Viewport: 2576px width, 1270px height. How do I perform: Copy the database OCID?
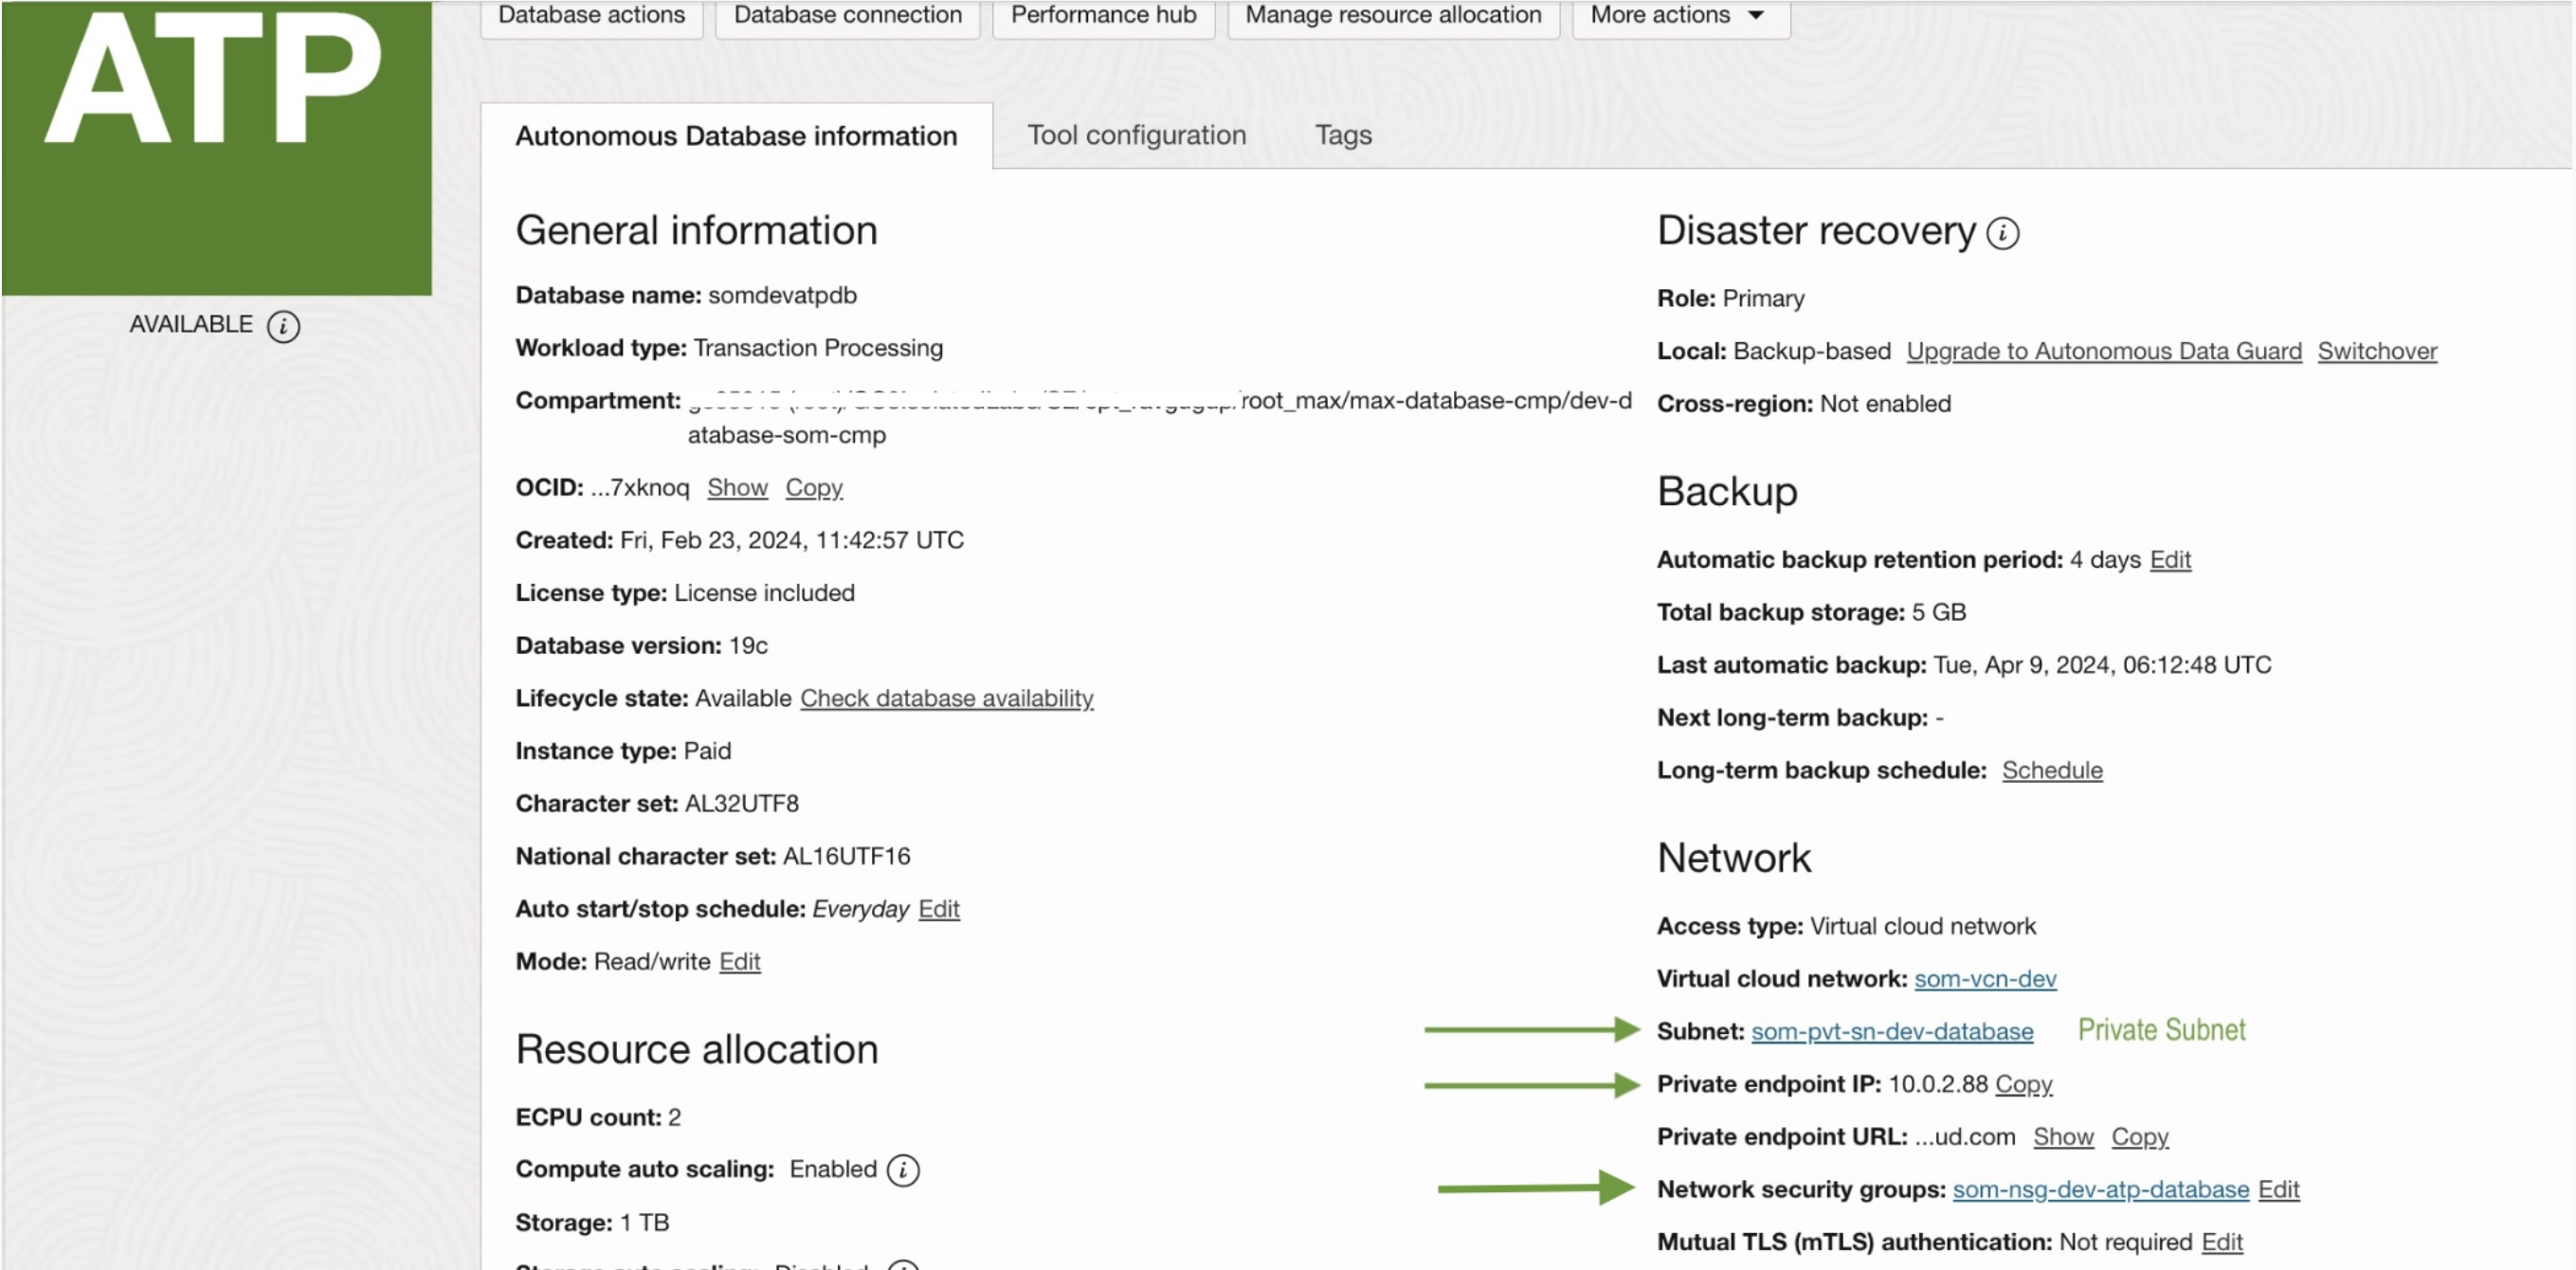813,488
